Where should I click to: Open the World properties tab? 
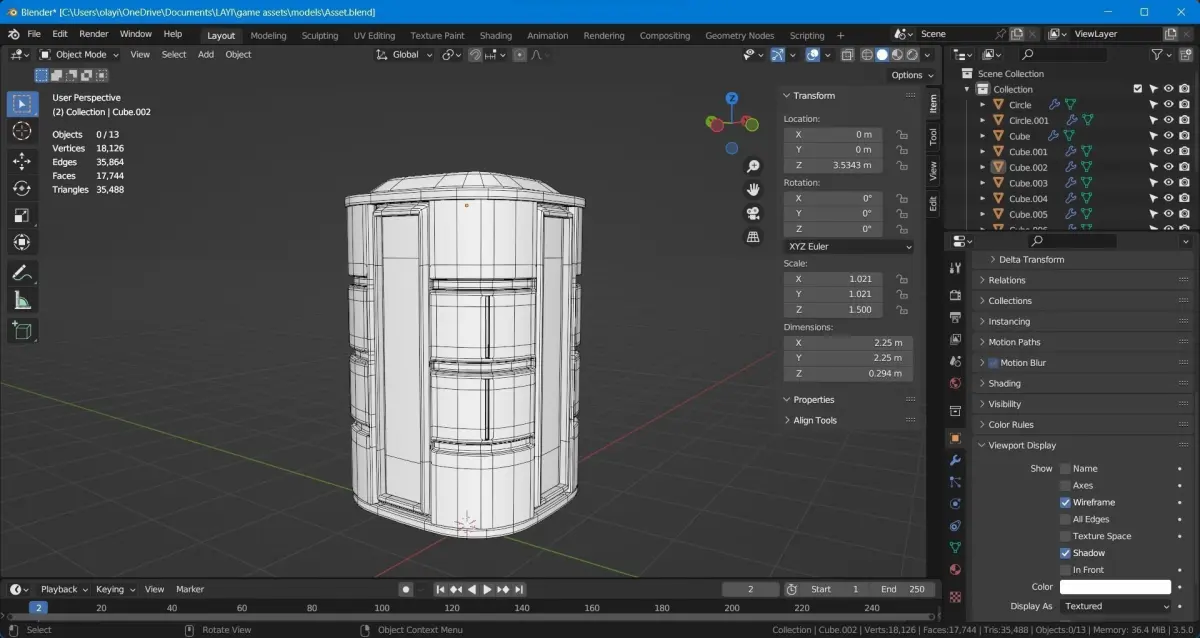coord(955,383)
